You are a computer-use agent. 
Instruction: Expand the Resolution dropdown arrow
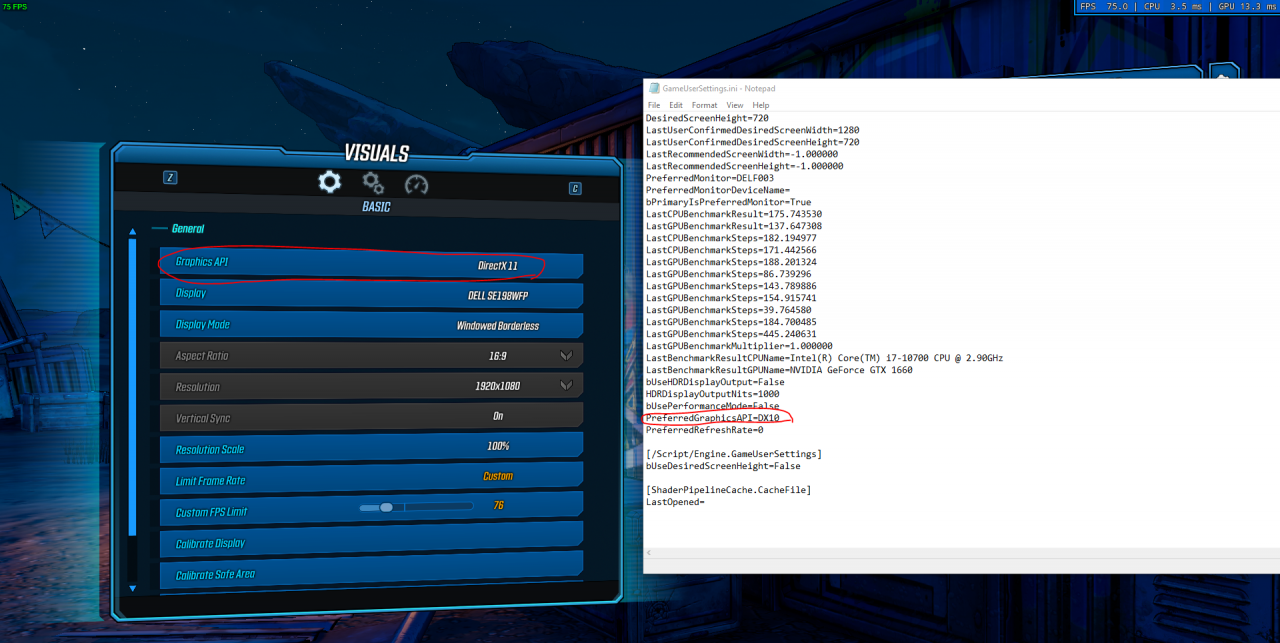[x=566, y=385]
